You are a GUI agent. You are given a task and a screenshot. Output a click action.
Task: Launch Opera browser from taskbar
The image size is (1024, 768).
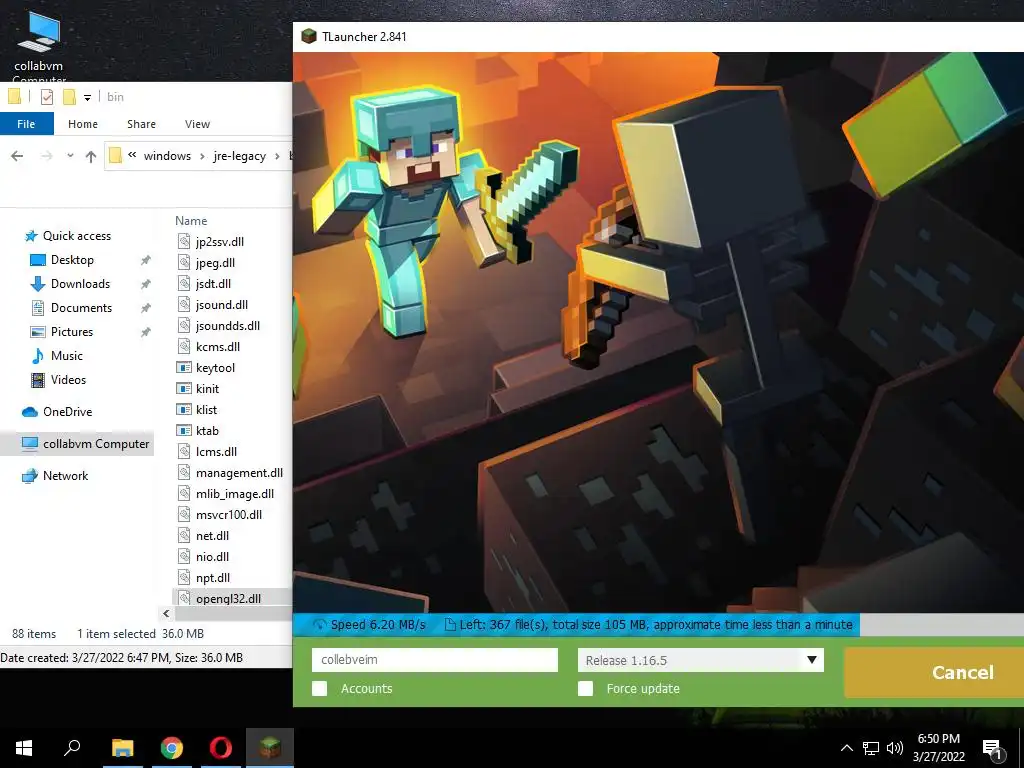click(221, 748)
